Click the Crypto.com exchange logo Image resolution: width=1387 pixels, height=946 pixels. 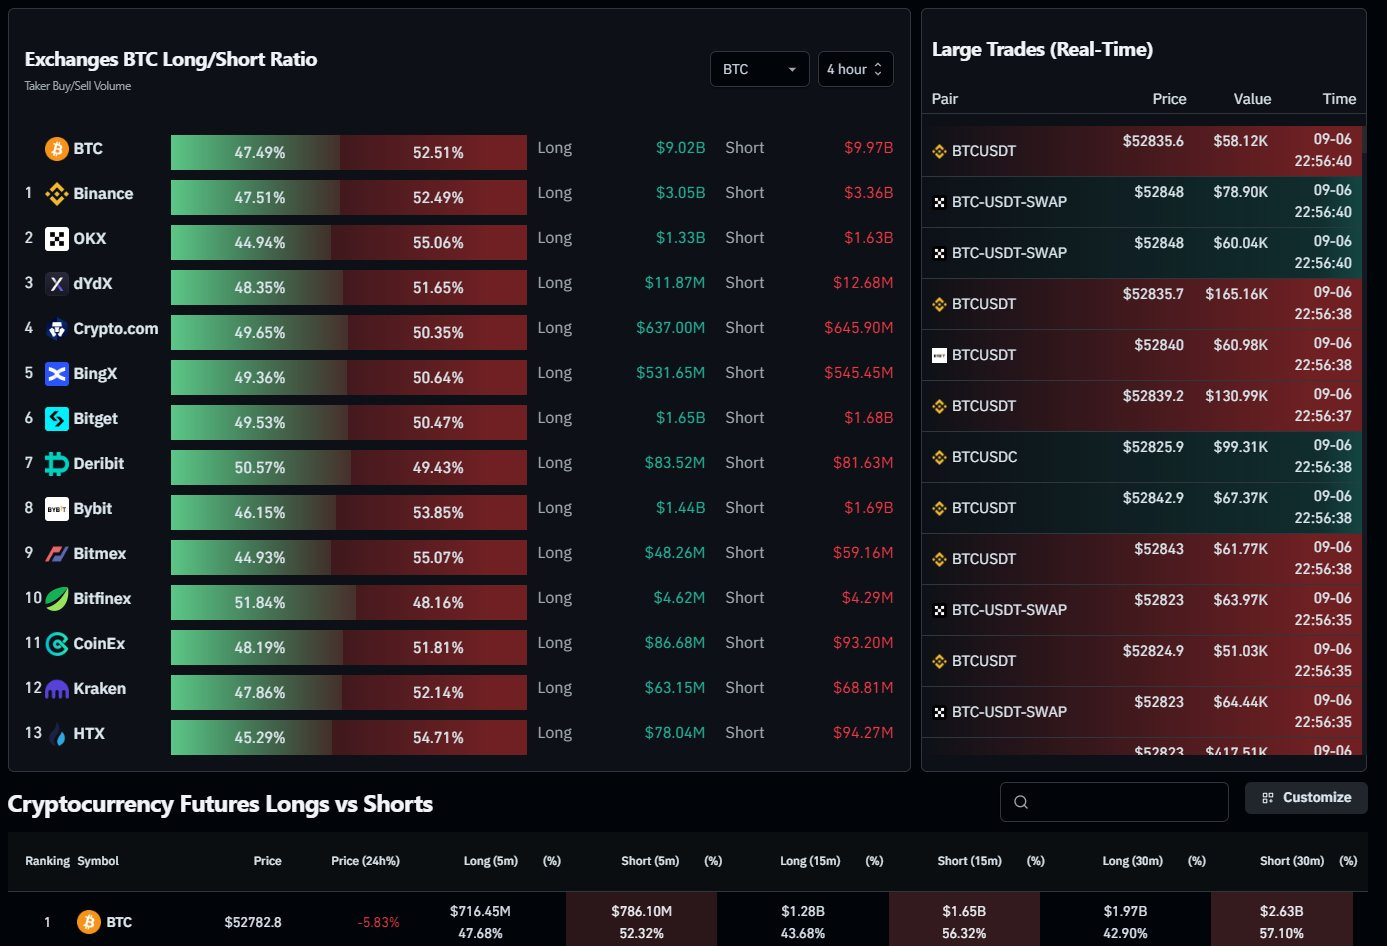pyautogui.click(x=57, y=329)
